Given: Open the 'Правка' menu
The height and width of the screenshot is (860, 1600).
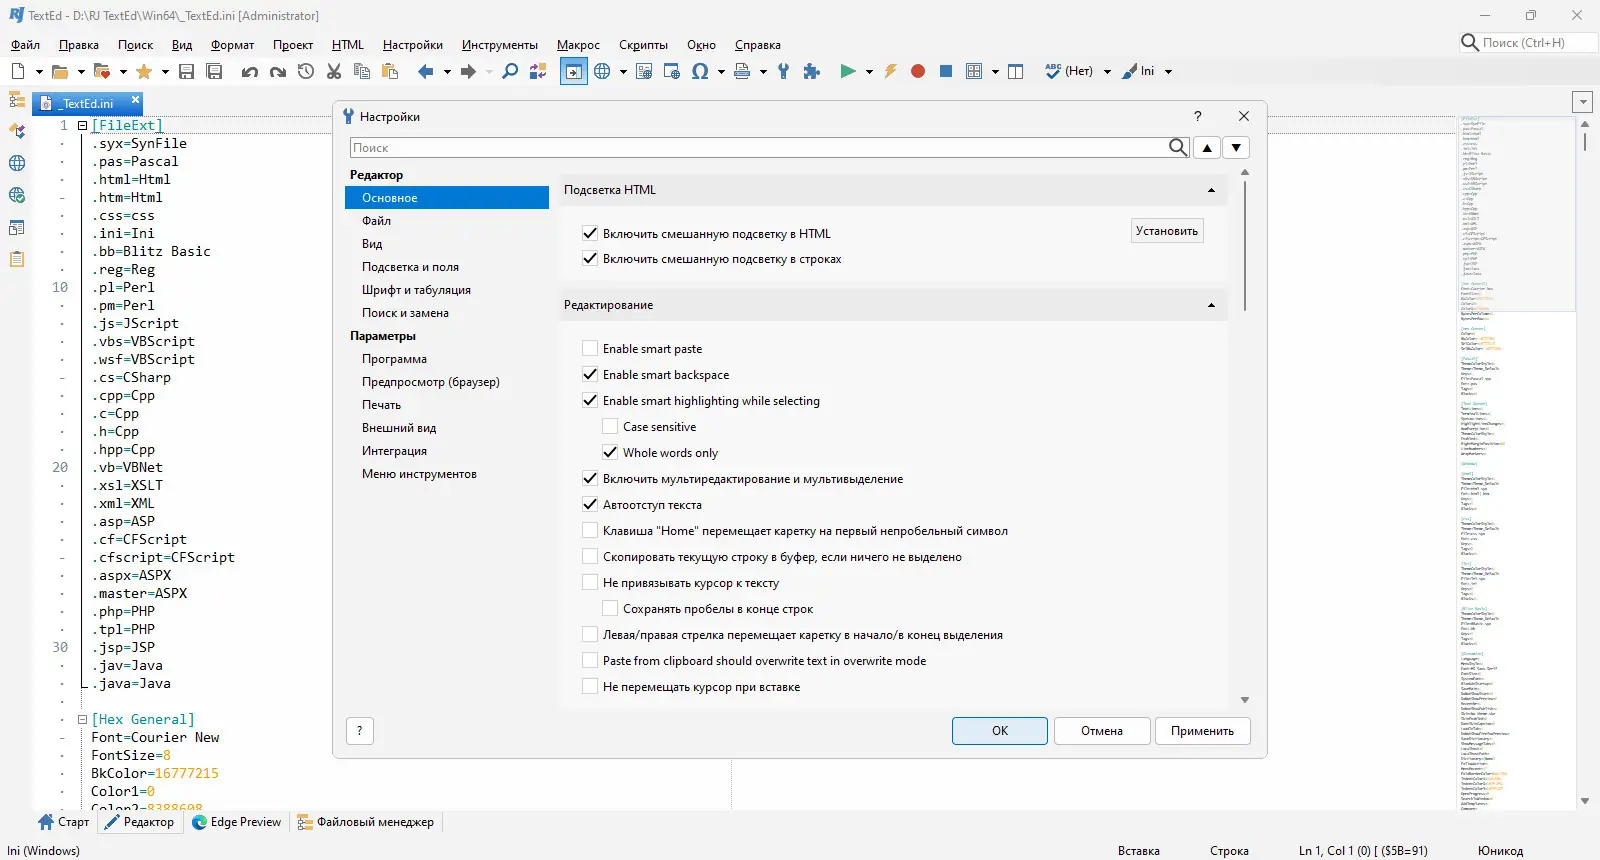Looking at the screenshot, I should (79, 45).
